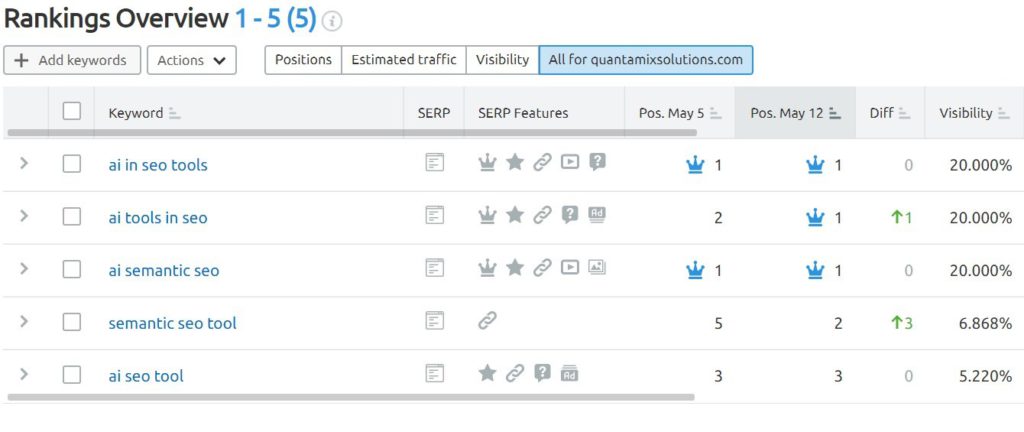The height and width of the screenshot is (432, 1024).
Task: Click the info icon beside Rankings Overview
Action: pos(332,22)
